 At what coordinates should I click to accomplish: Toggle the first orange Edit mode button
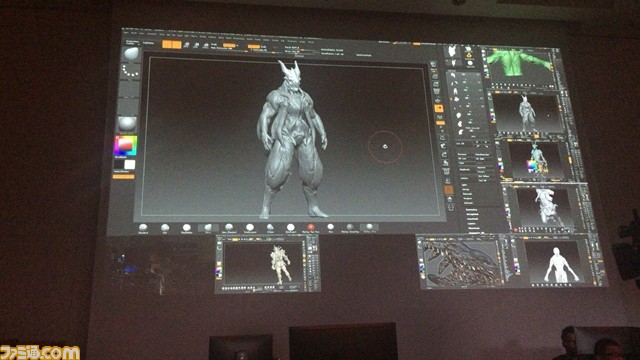click(167, 44)
